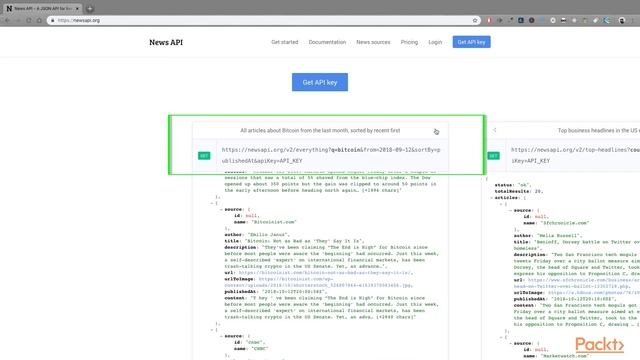
Task: Click the large centered Get API key button
Action: [x=320, y=82]
